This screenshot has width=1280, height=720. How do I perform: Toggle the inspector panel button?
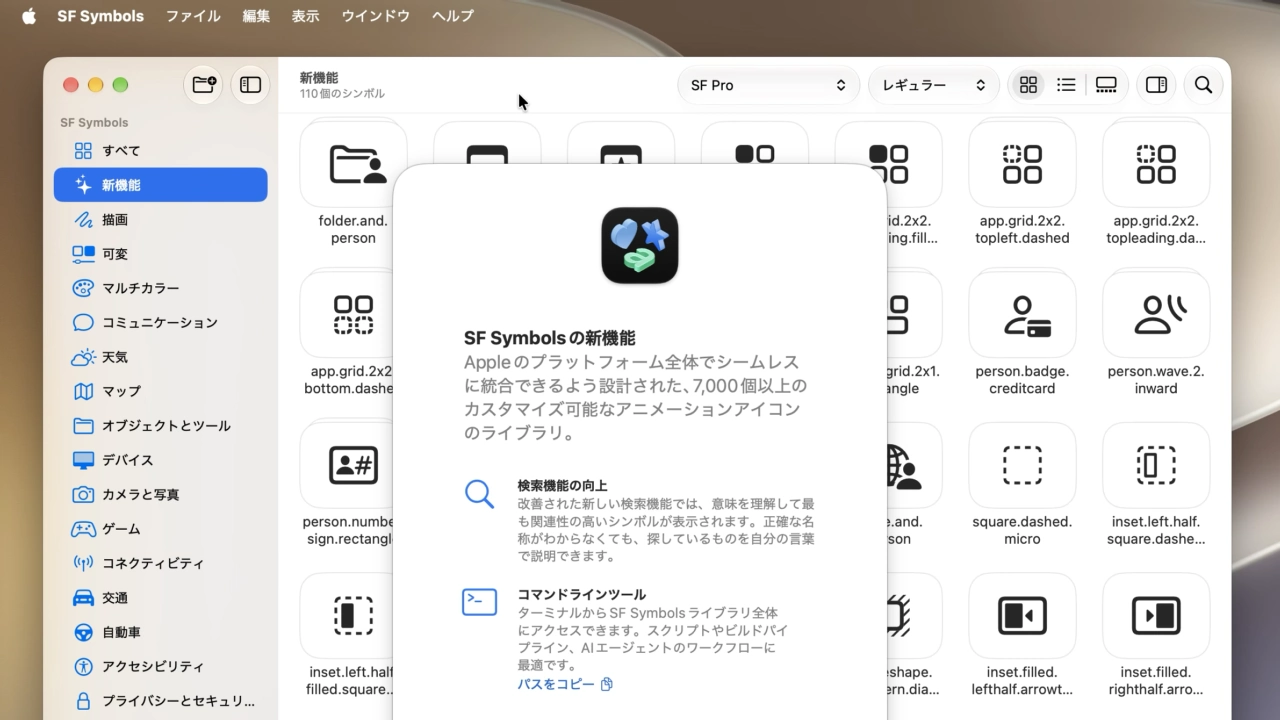(x=1156, y=85)
